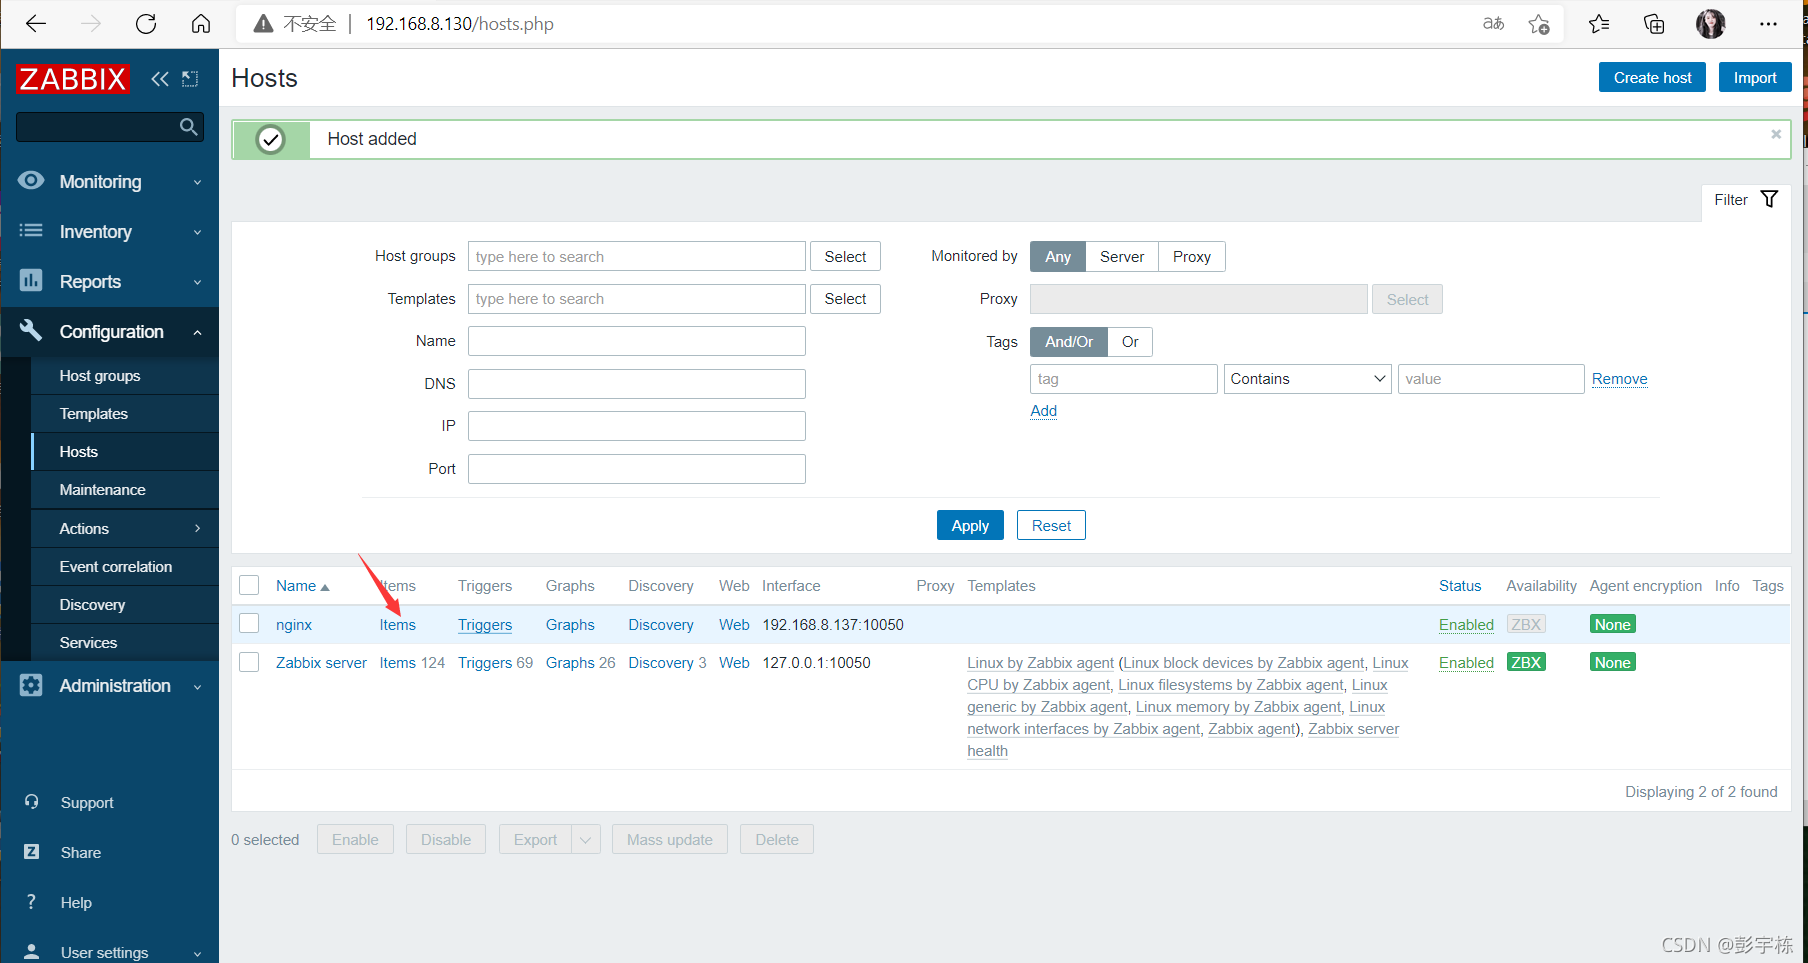The image size is (1808, 963).
Task: Open Templates in sidebar
Action: tap(94, 414)
